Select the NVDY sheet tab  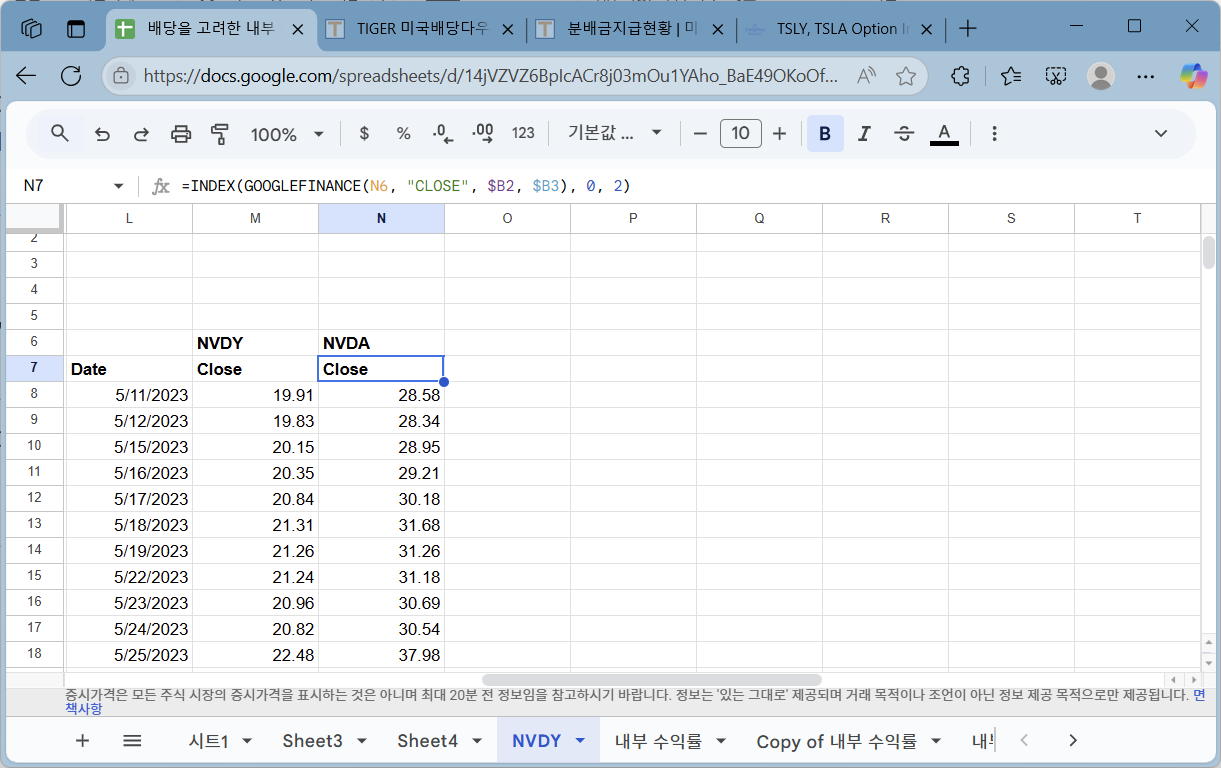537,741
